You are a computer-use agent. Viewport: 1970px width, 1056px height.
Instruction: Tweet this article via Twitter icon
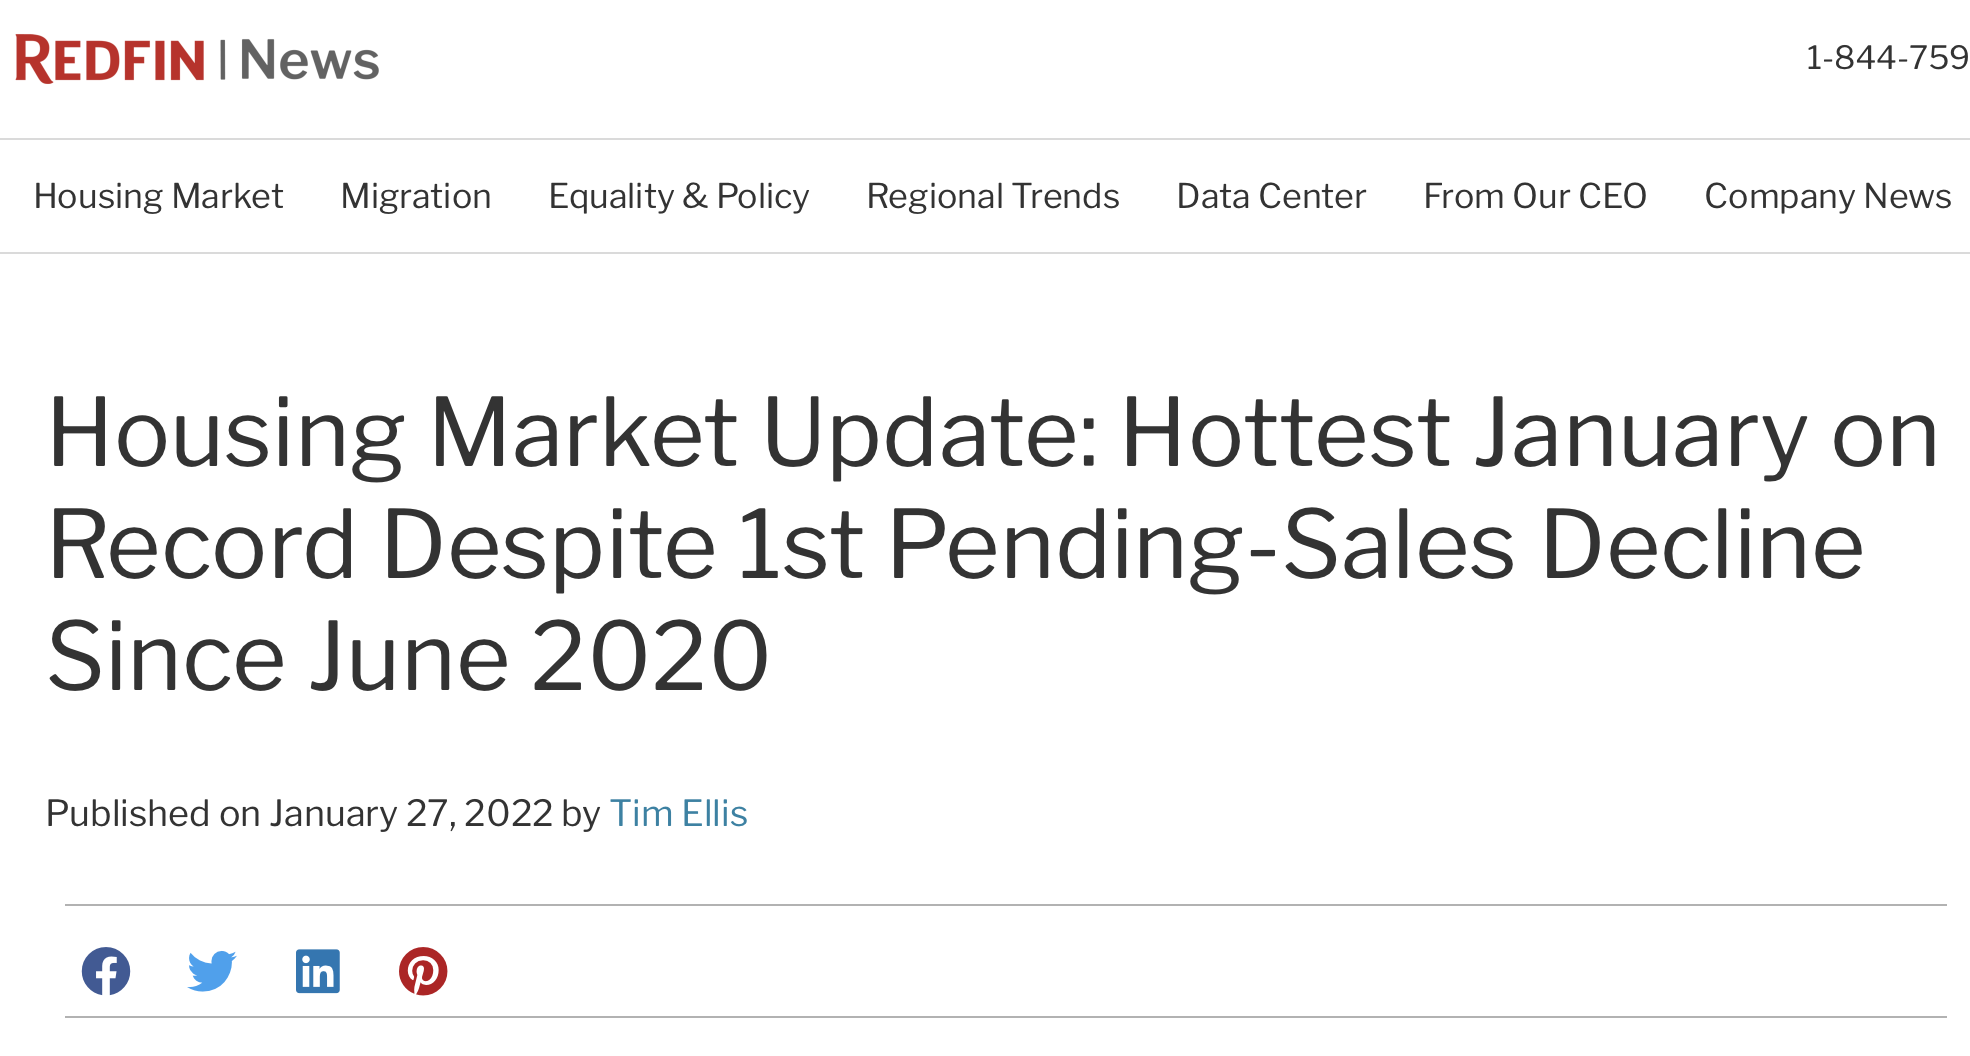click(x=212, y=971)
